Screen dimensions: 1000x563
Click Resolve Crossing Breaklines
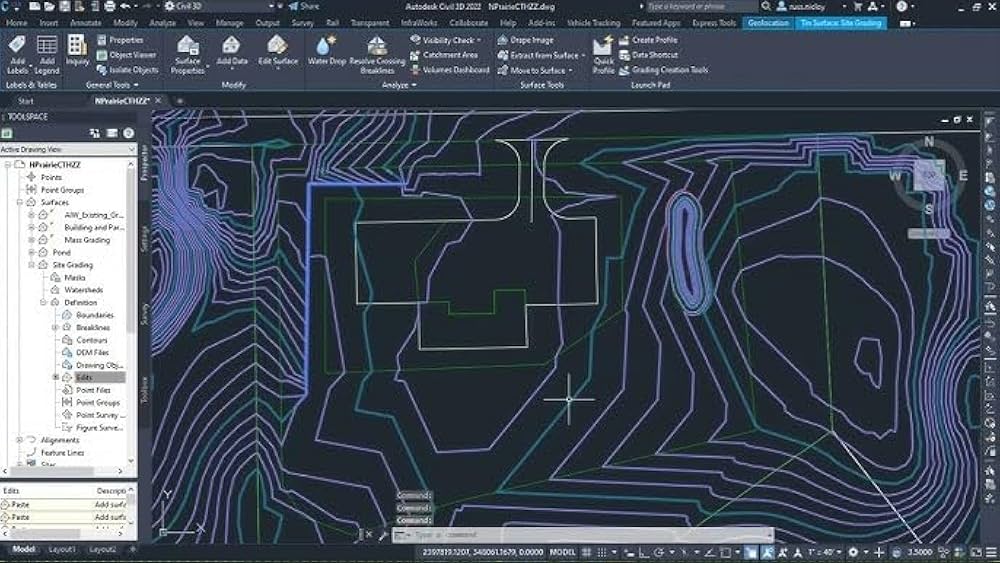[x=377, y=55]
